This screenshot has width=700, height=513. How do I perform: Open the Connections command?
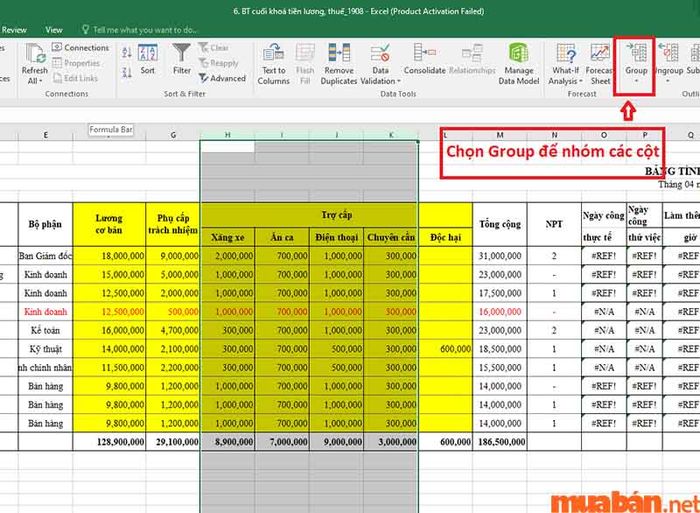pos(80,47)
